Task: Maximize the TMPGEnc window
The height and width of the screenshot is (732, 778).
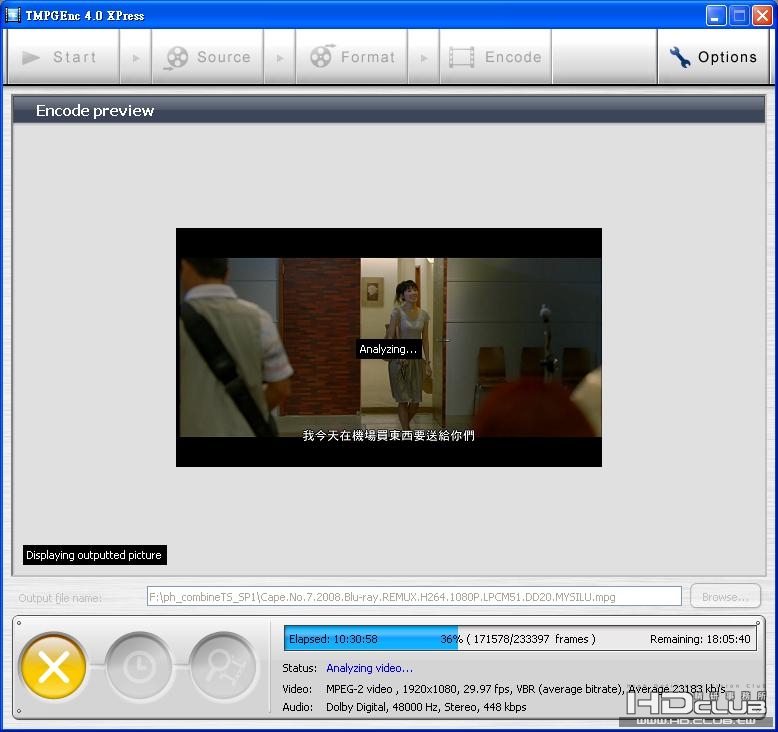Action: (739, 15)
